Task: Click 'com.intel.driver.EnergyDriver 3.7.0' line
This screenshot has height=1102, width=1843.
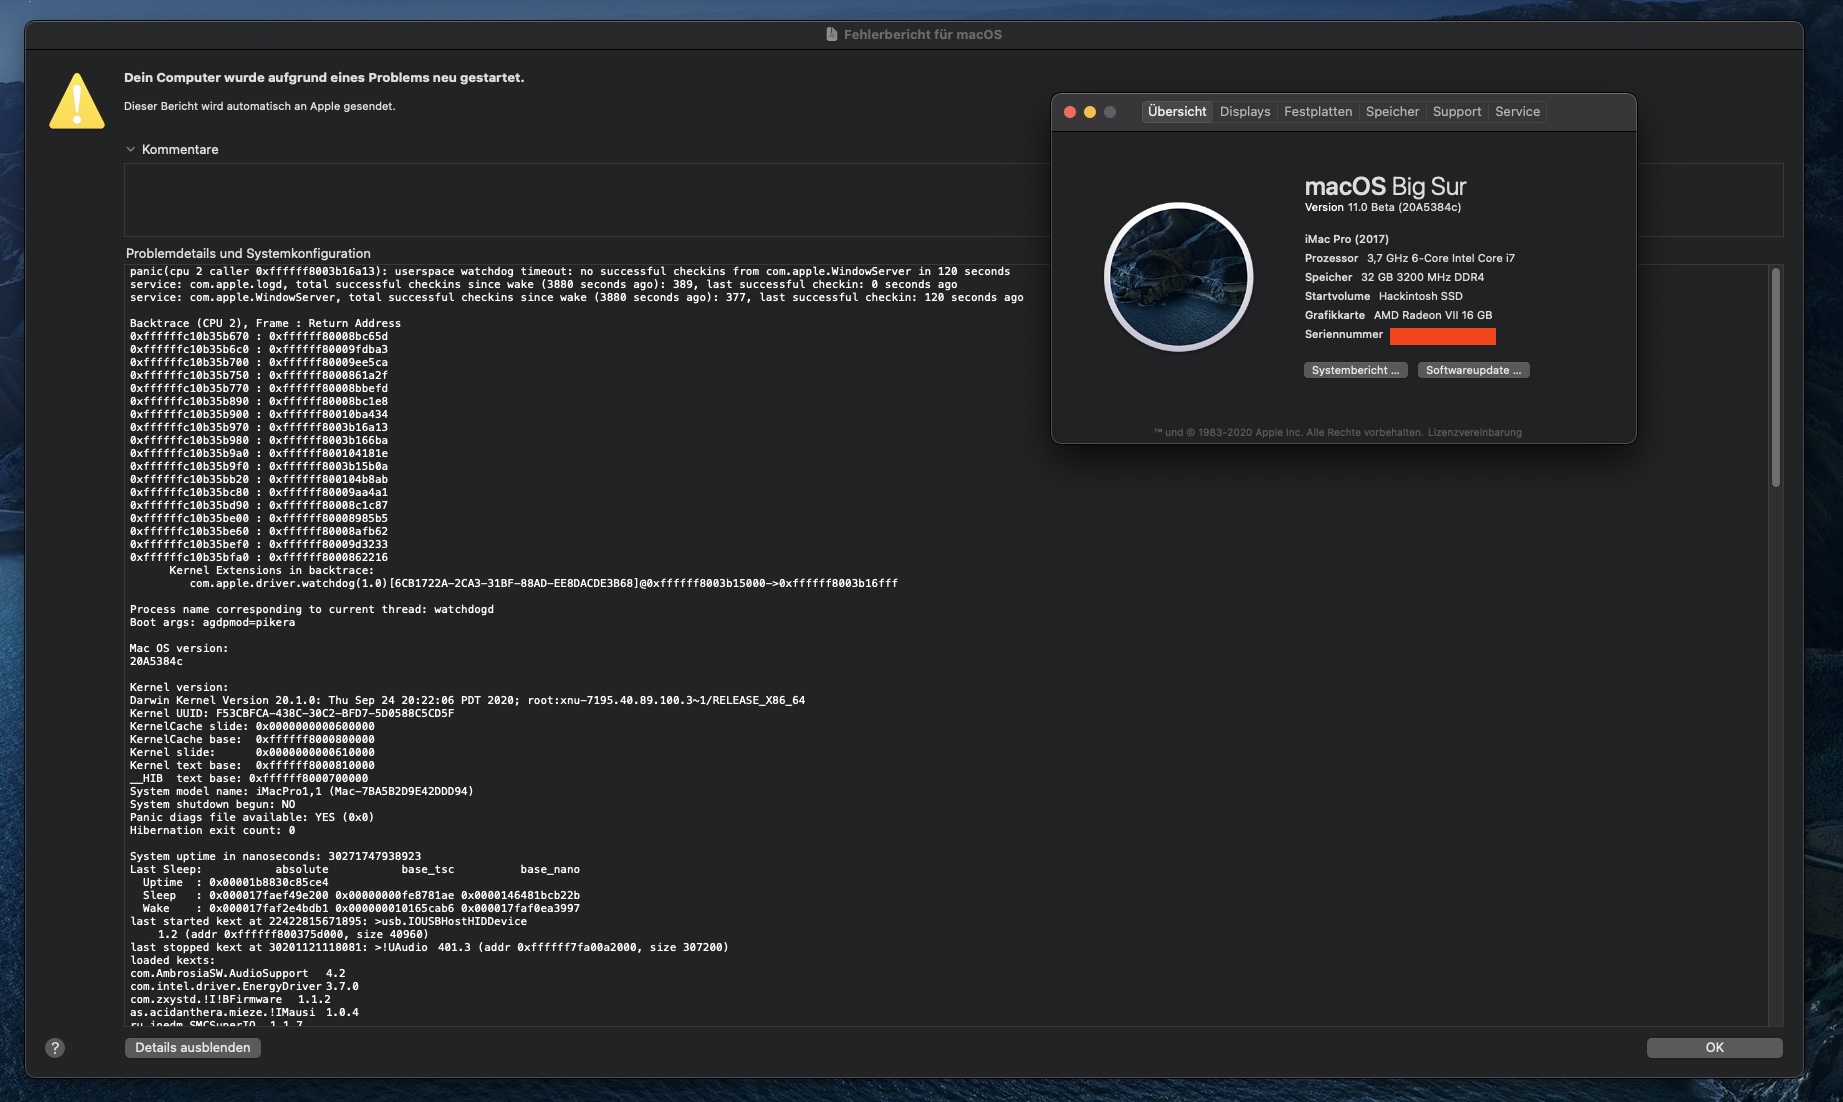Action: click(244, 986)
